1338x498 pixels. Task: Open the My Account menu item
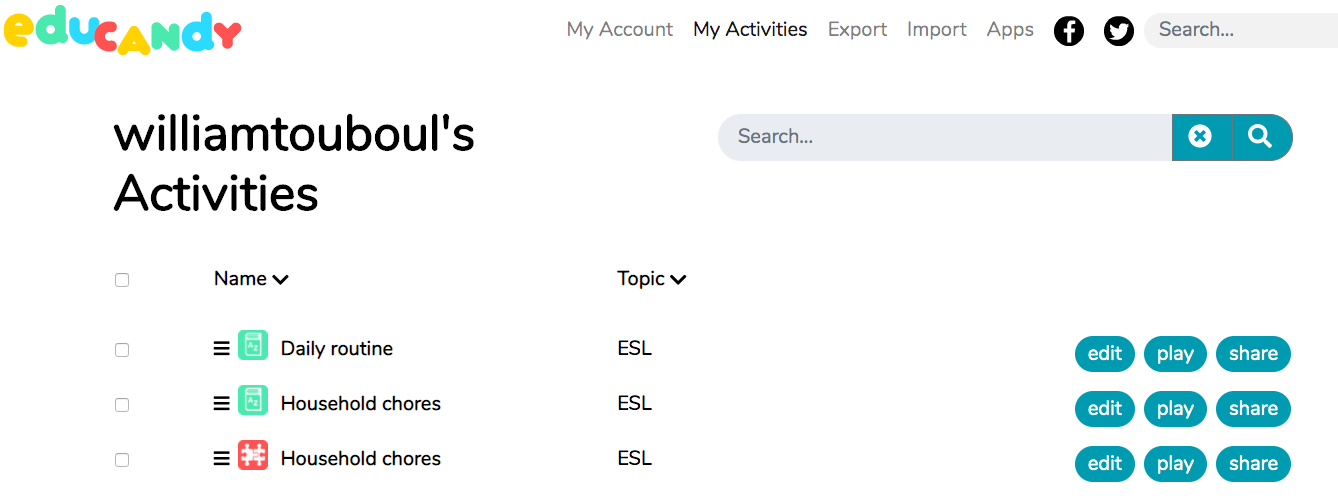point(620,30)
